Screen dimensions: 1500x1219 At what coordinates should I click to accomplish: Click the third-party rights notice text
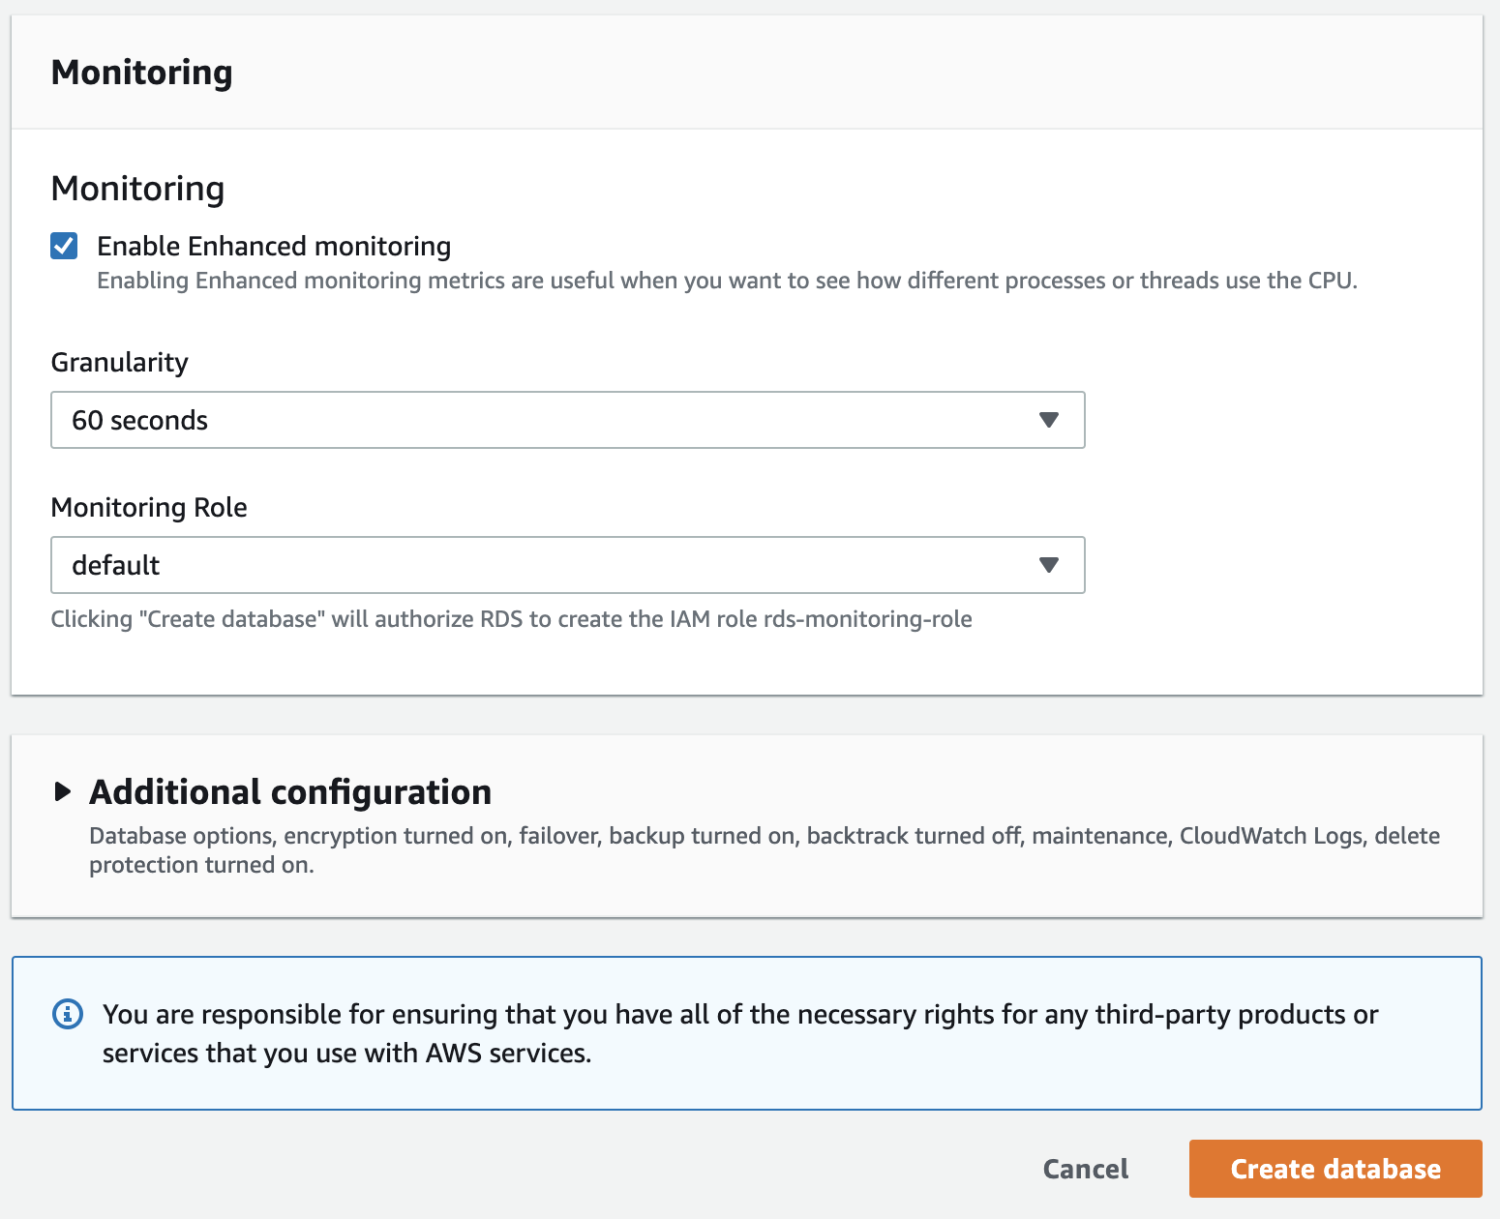[740, 1033]
